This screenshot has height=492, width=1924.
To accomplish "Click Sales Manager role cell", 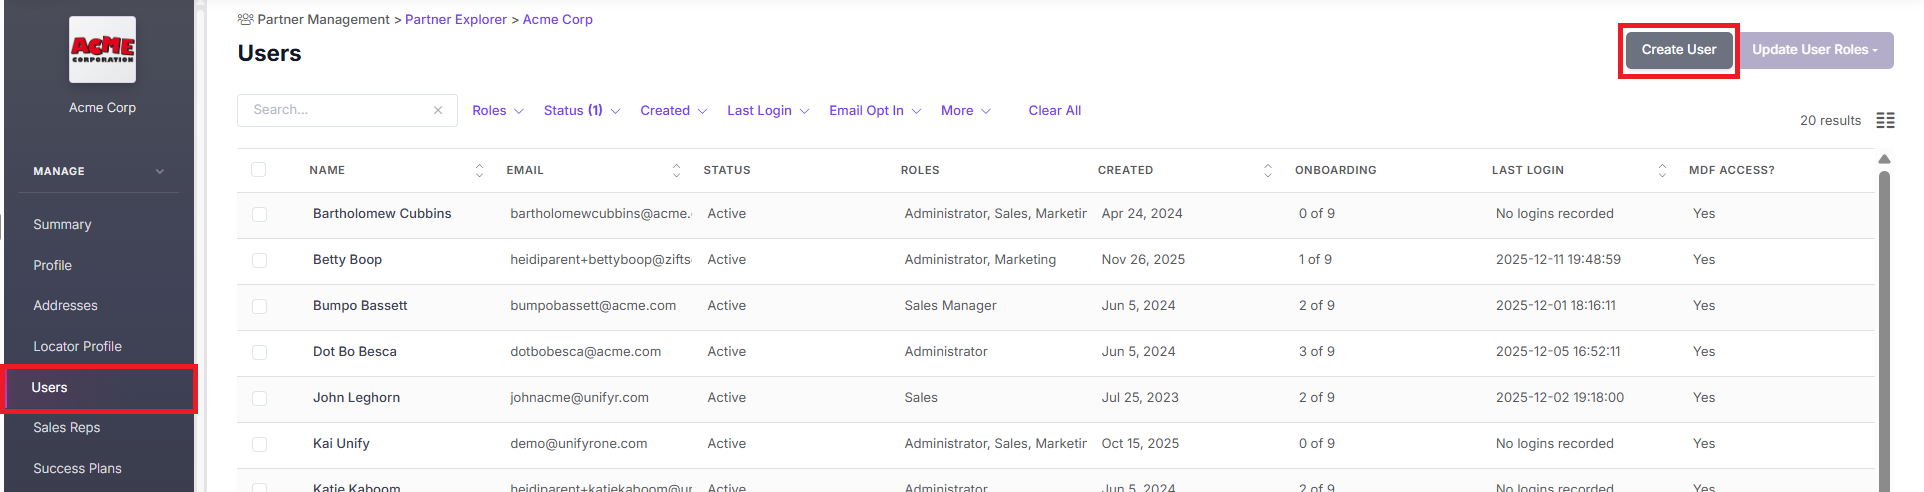I will point(950,305).
